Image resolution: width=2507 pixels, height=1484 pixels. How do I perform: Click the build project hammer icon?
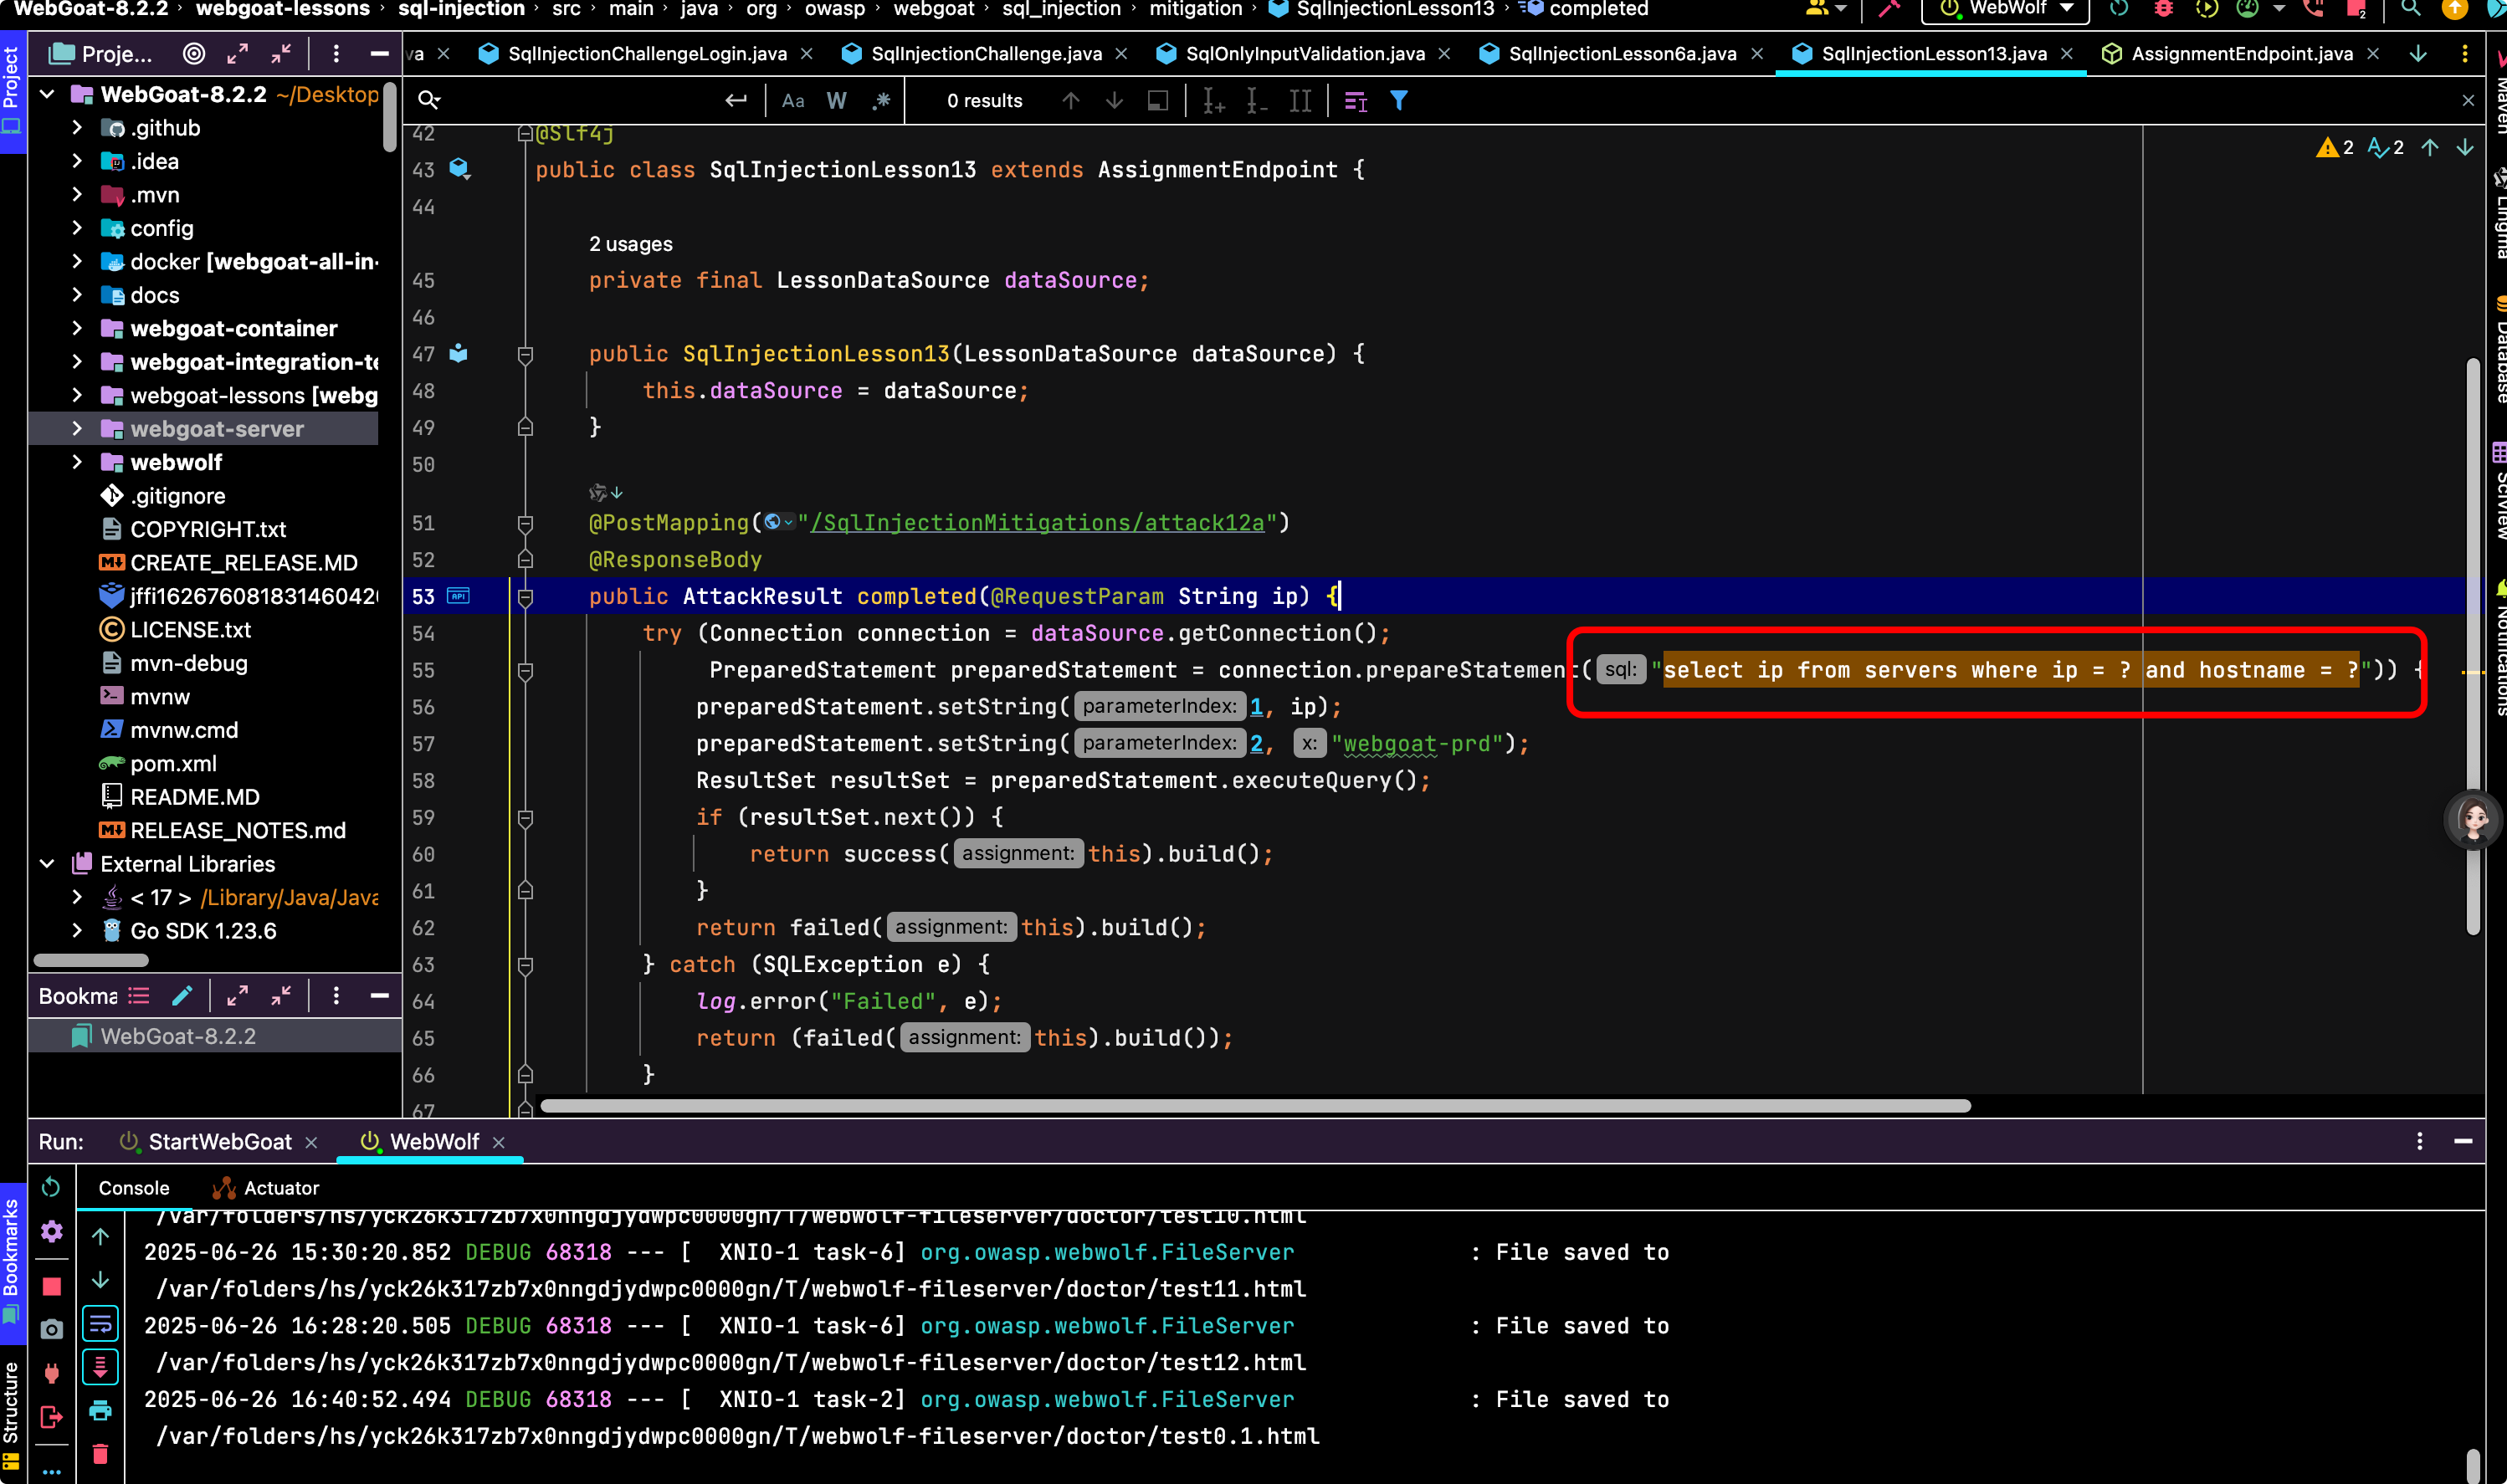[1888, 9]
